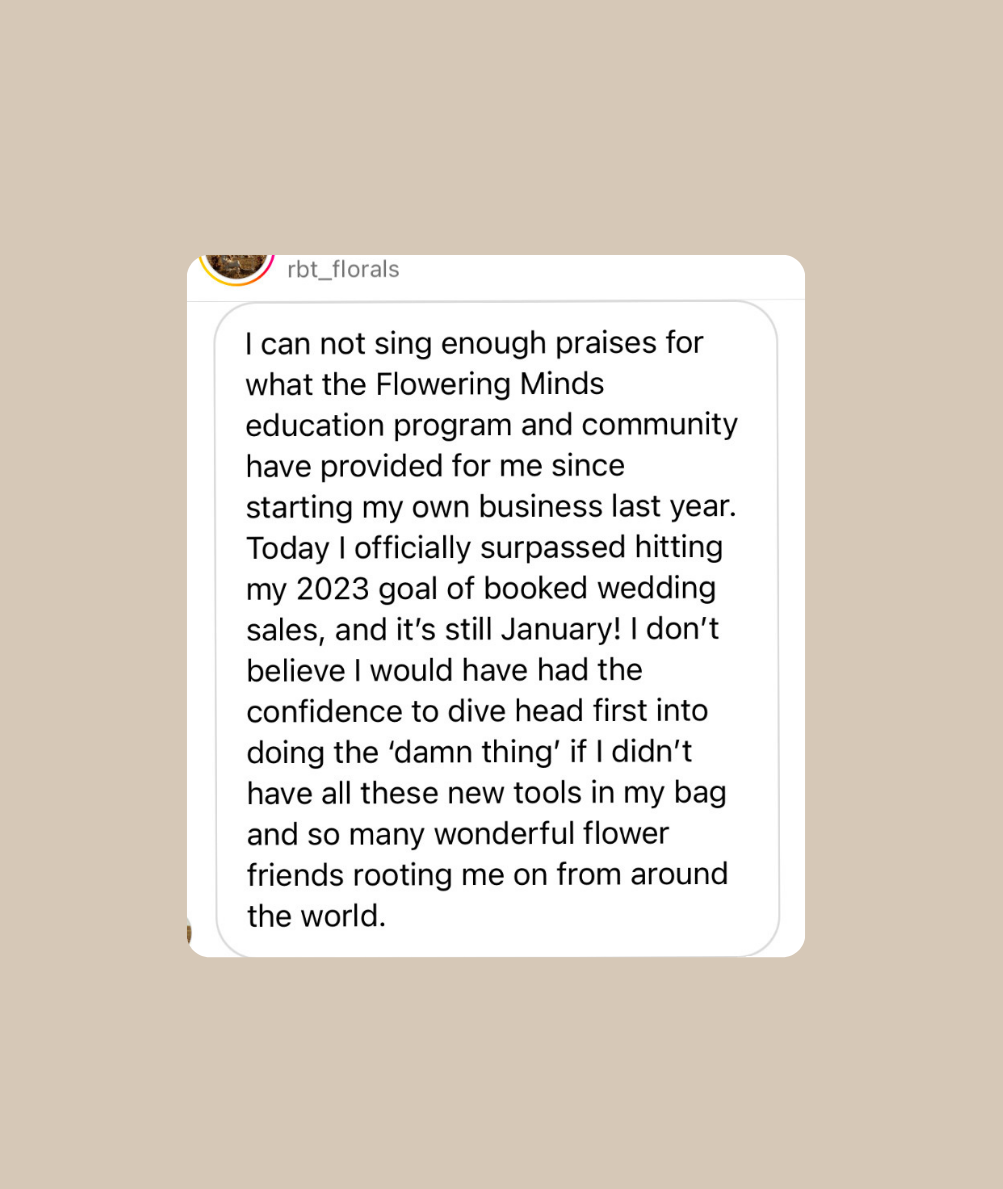
Task: Tap the story ring around the avatar
Action: coord(237,271)
